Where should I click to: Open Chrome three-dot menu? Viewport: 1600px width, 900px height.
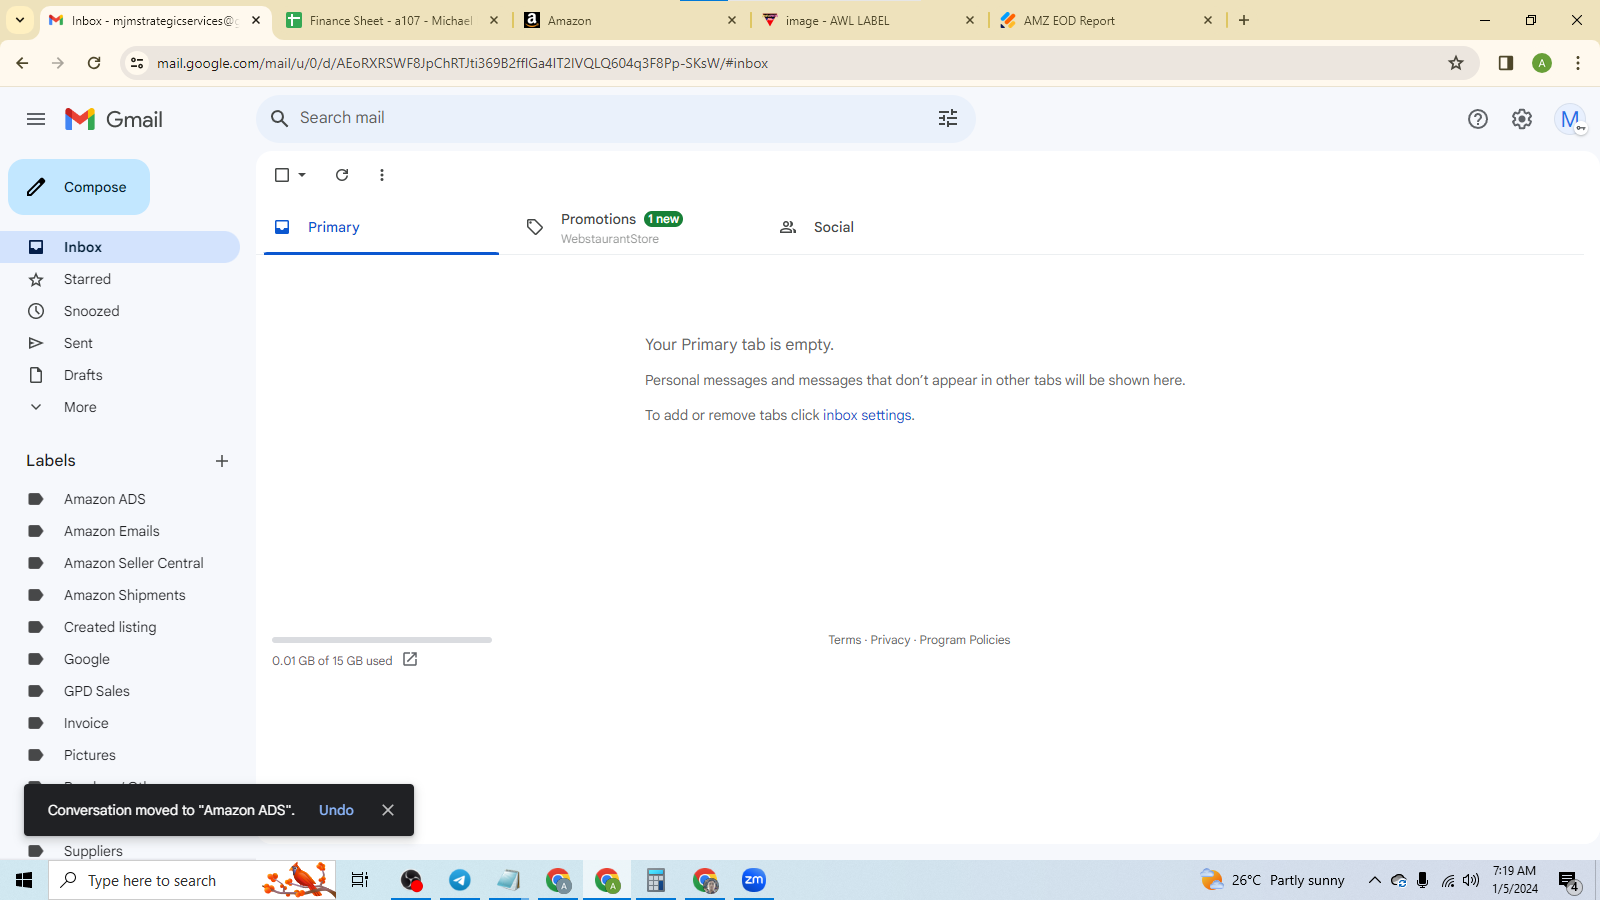(1578, 63)
